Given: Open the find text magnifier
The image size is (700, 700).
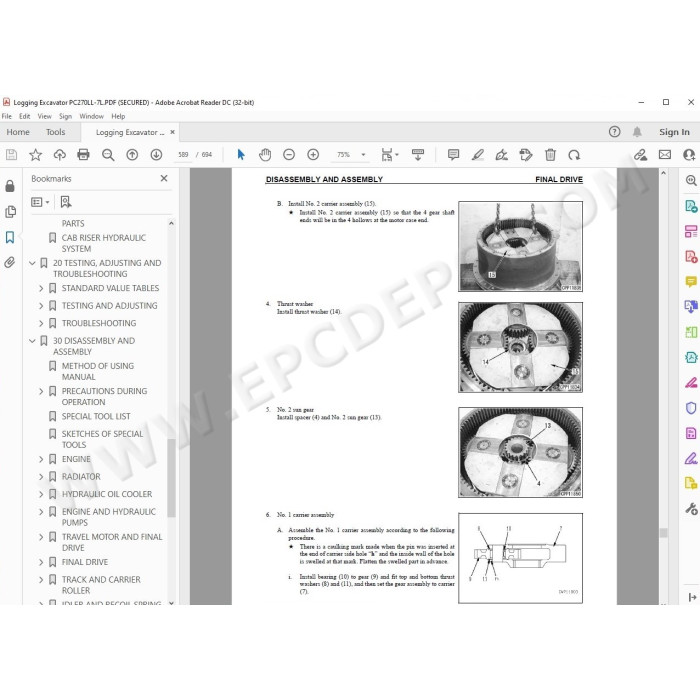Looking at the screenshot, I should (108, 155).
